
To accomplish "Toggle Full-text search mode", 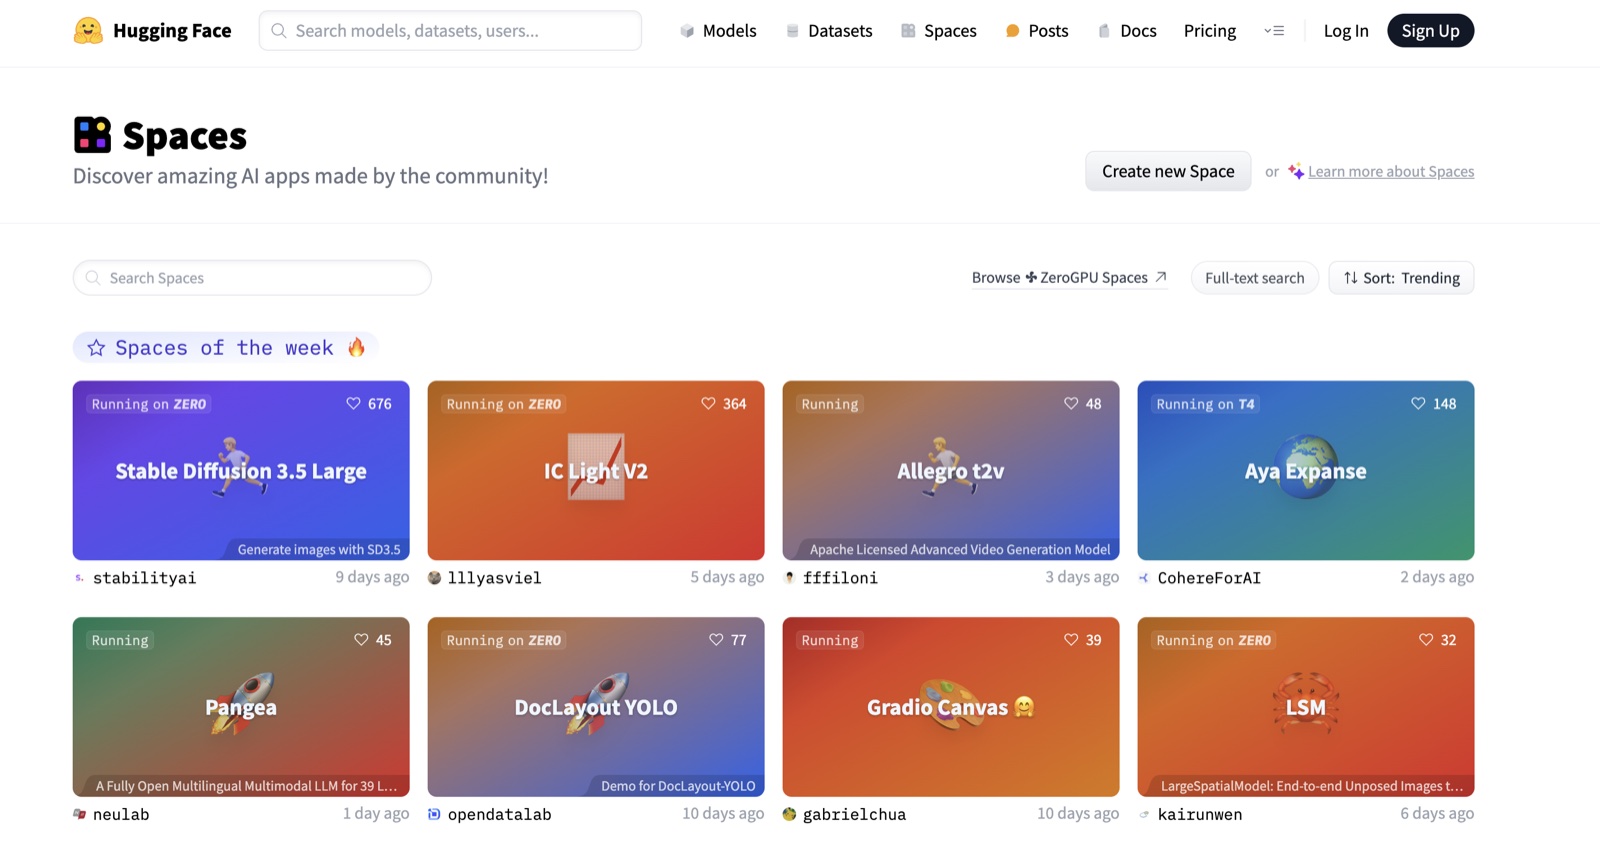I will [x=1254, y=278].
